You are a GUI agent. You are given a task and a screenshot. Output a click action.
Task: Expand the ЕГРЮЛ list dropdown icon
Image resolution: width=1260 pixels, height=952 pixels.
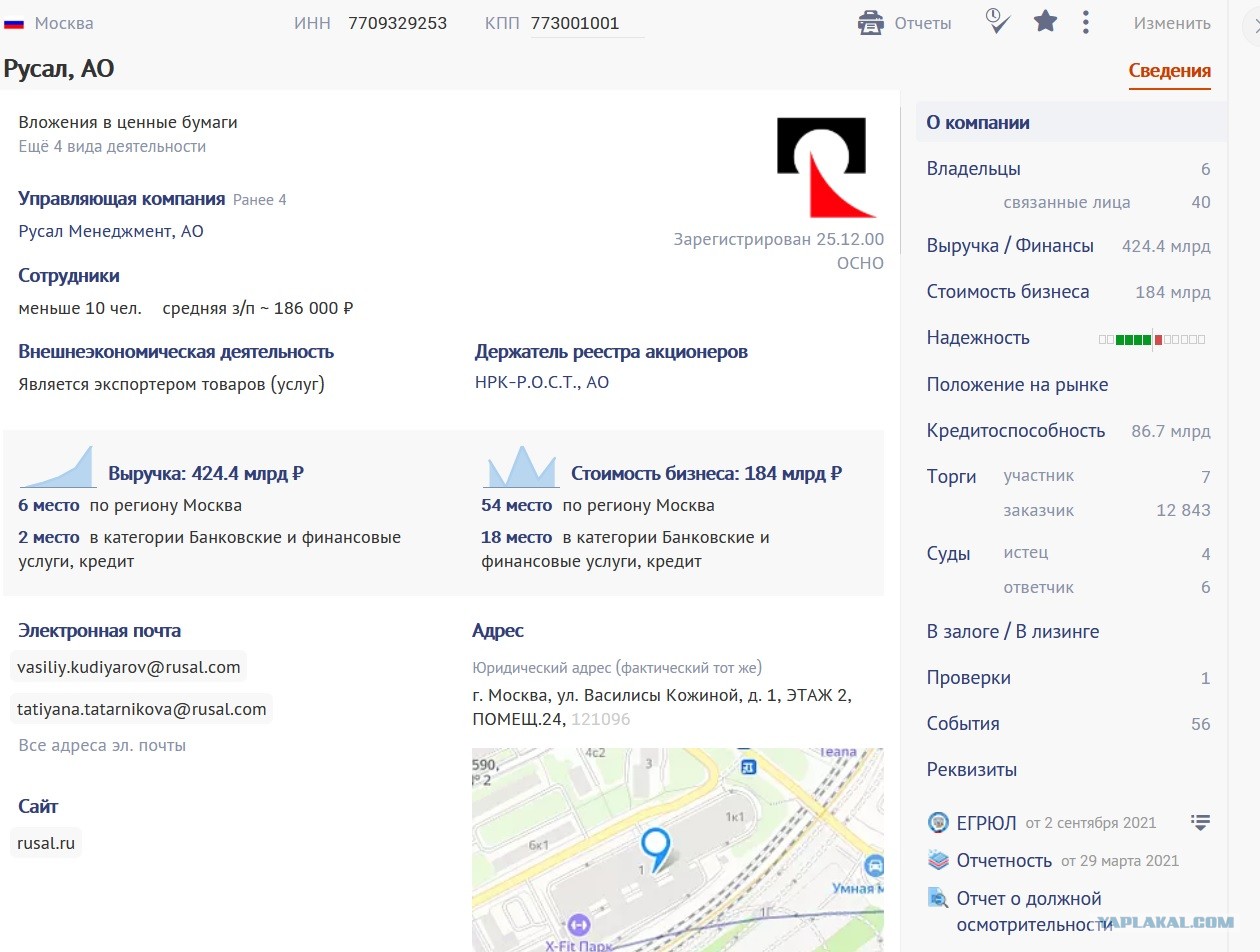tap(1201, 822)
